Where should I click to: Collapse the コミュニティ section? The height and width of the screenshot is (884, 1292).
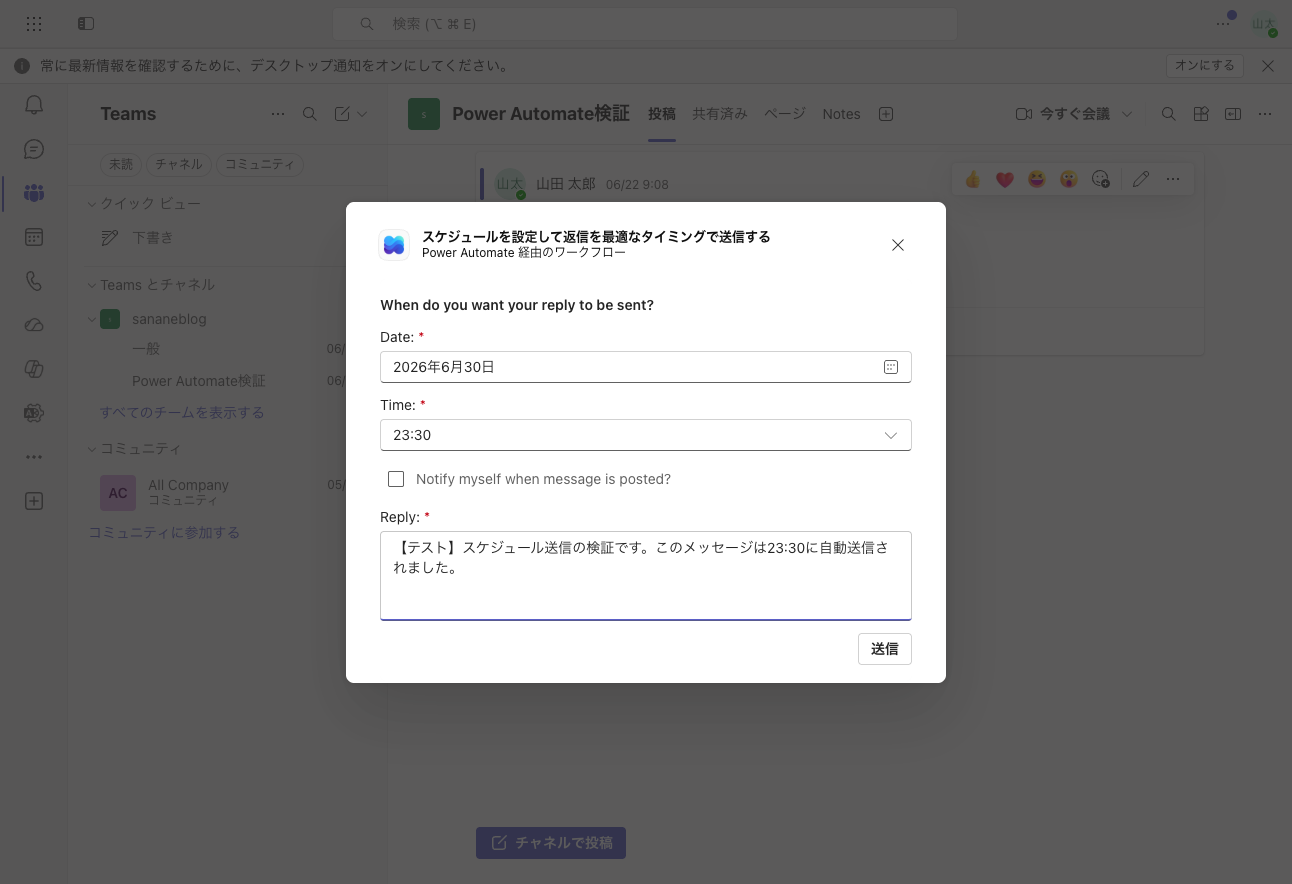point(92,449)
